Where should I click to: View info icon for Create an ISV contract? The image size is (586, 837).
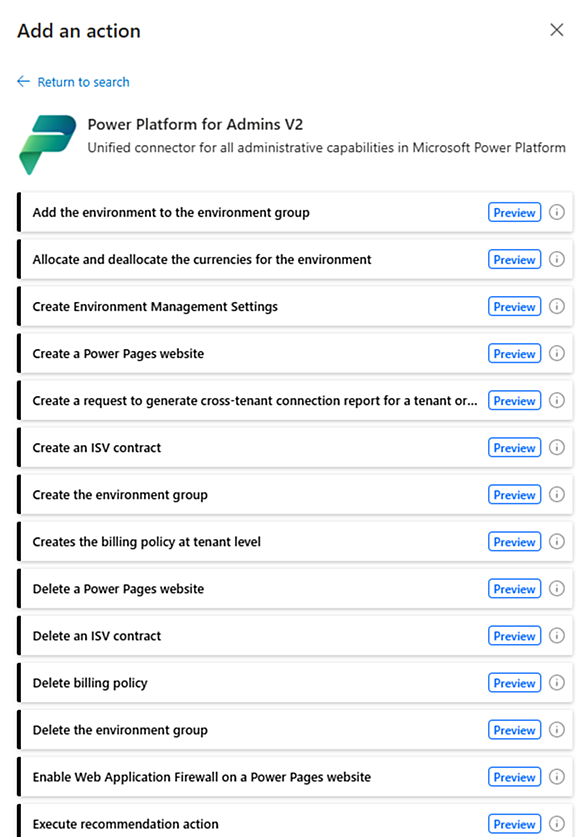557,447
